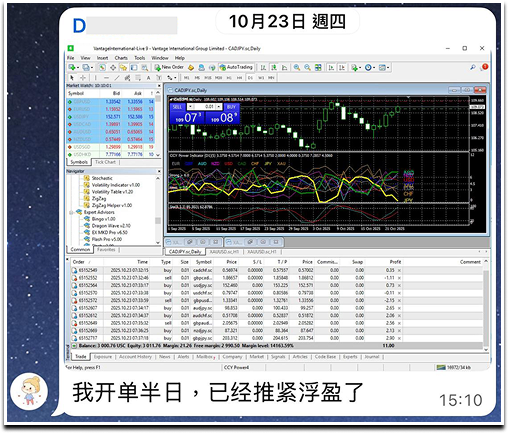508x433 pixels.
Task: Switch chart to D1 timeframe
Action: 250,78
